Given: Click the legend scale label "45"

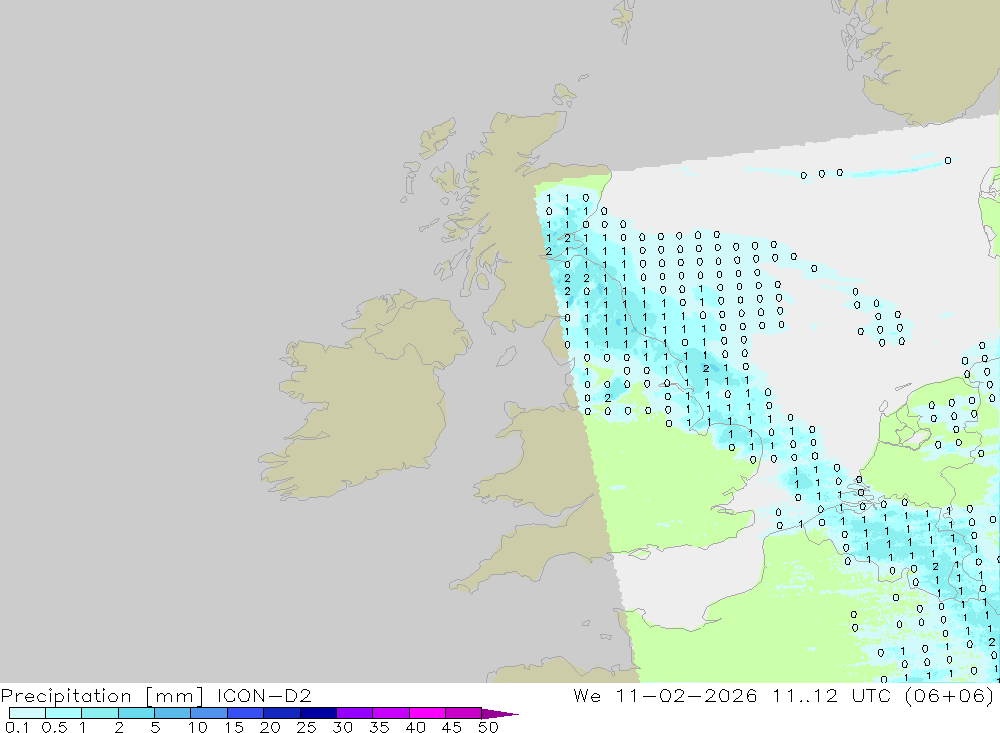Looking at the screenshot, I should [452, 727].
